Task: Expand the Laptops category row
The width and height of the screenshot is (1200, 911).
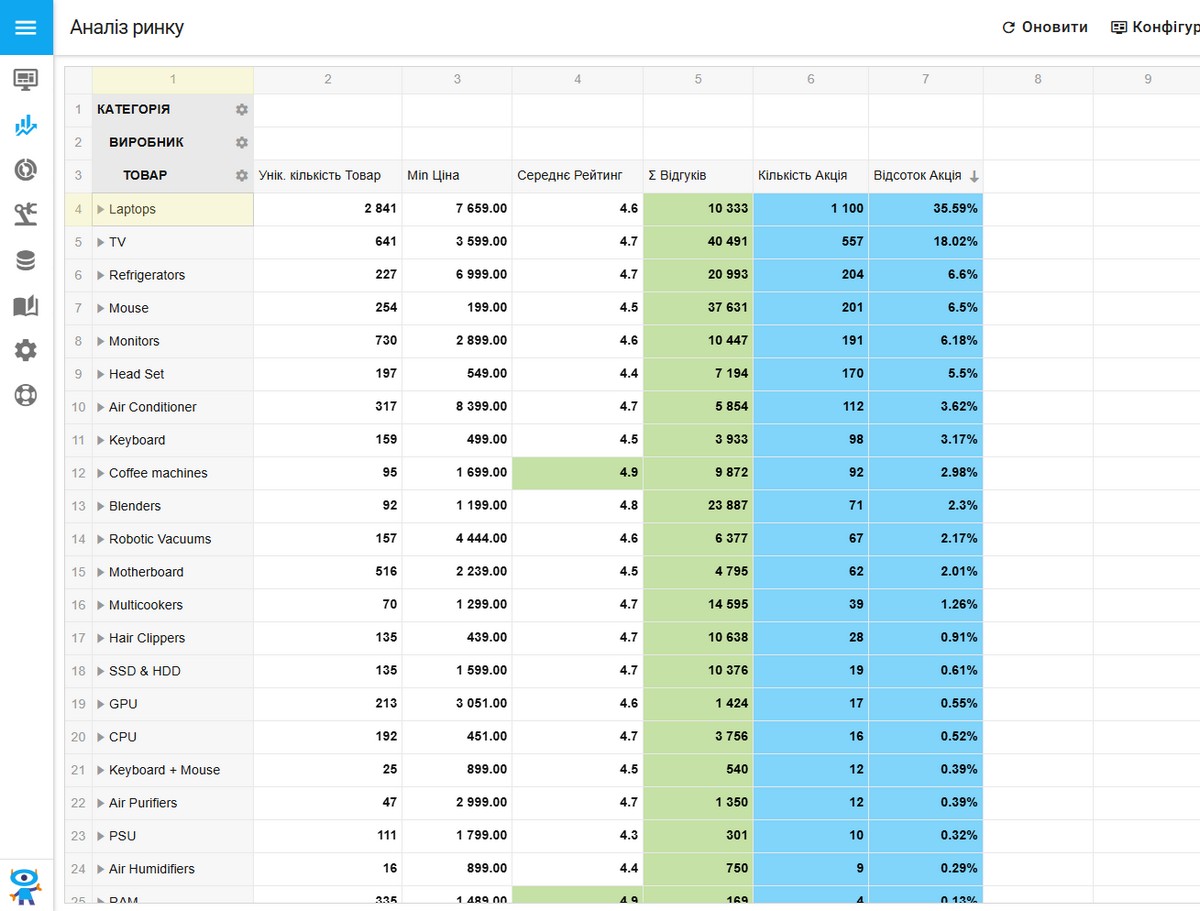Action: (101, 209)
